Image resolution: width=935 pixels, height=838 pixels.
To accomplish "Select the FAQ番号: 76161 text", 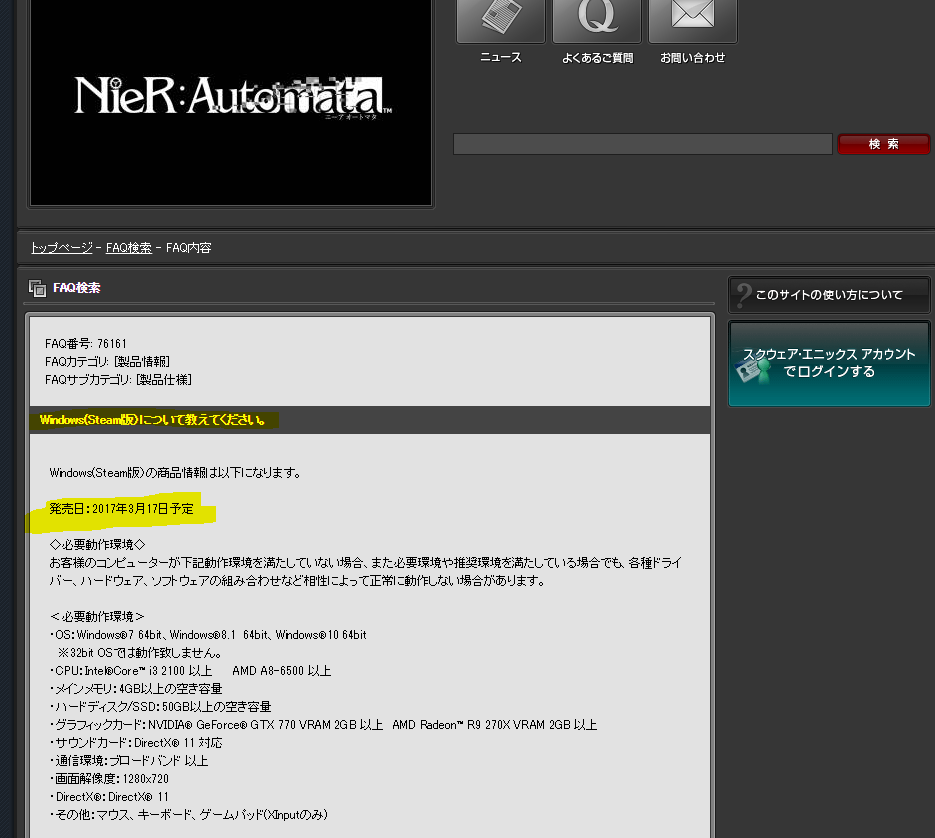I will 86,344.
